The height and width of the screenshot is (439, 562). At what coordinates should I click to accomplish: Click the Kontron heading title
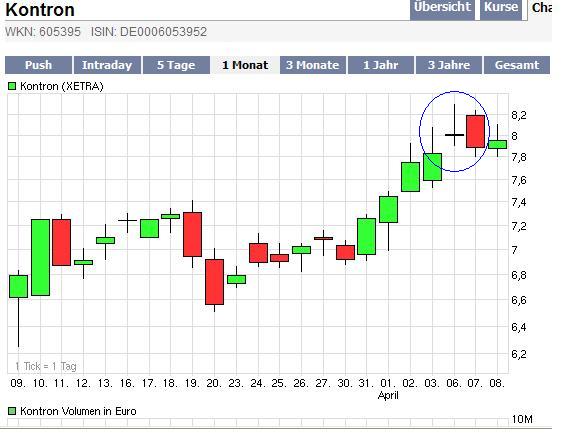pos(40,10)
